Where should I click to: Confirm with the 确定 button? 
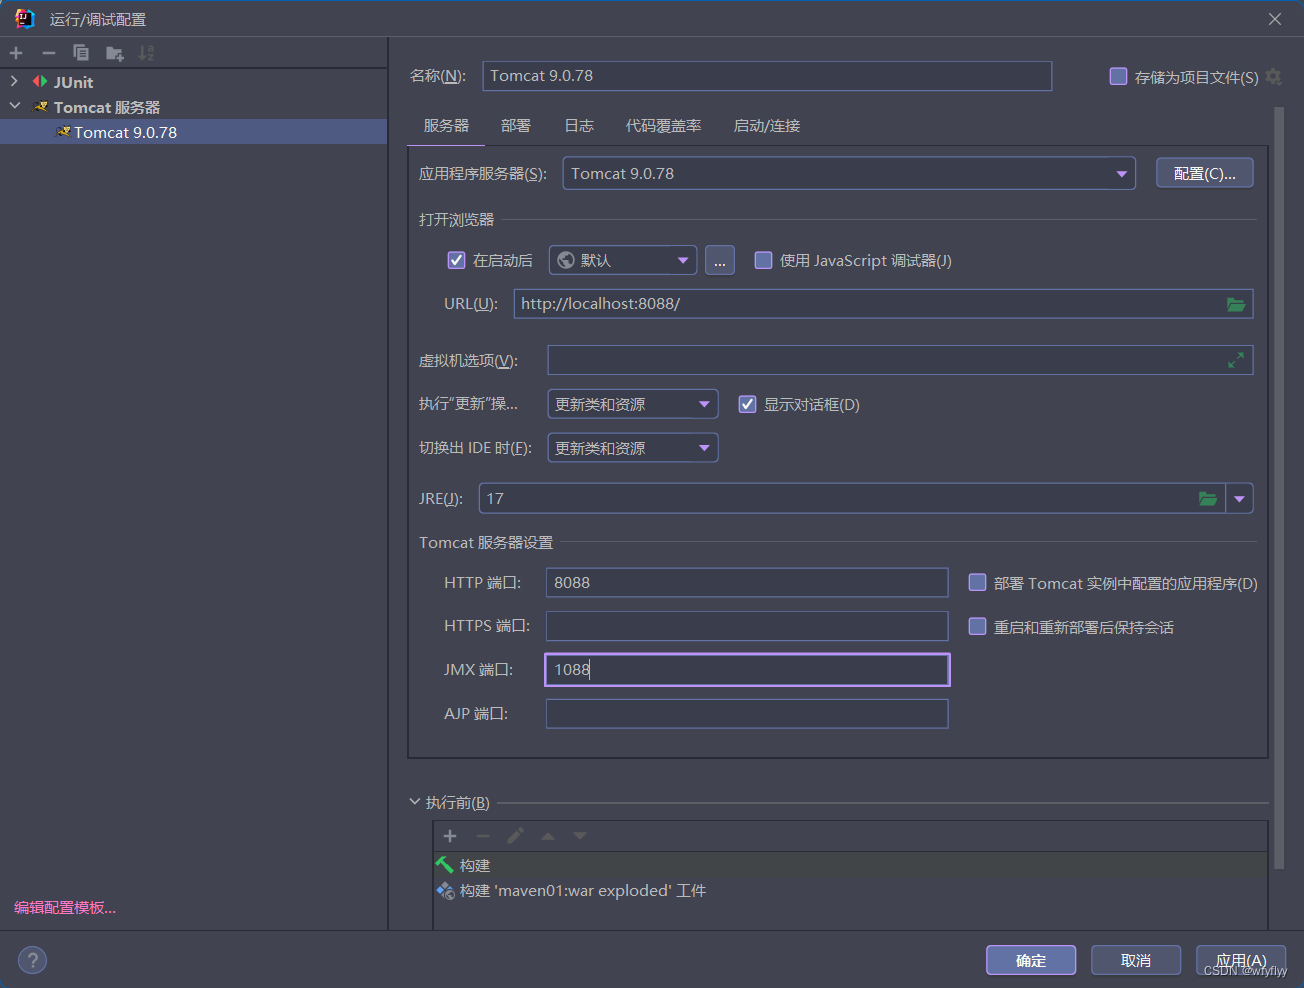(x=1031, y=960)
